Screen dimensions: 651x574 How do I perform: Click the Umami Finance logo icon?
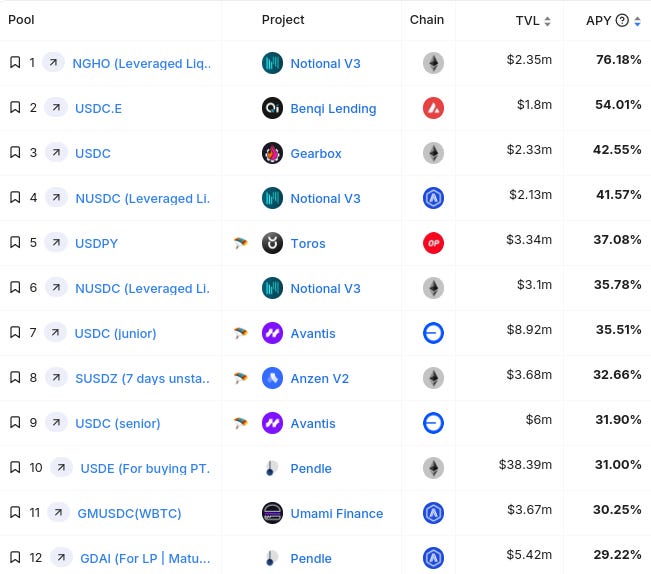(x=272, y=513)
